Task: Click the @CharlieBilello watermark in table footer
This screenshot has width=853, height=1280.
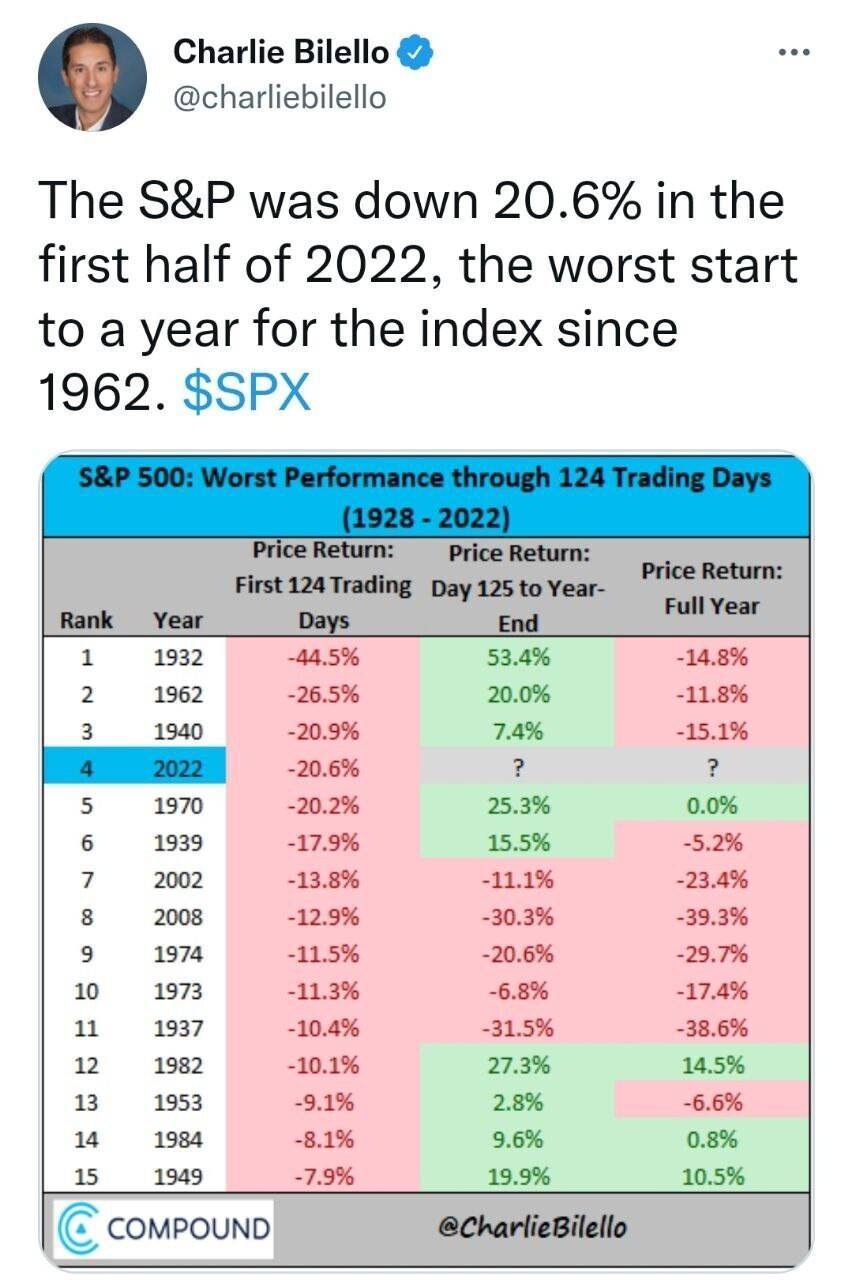Action: click(x=533, y=1226)
